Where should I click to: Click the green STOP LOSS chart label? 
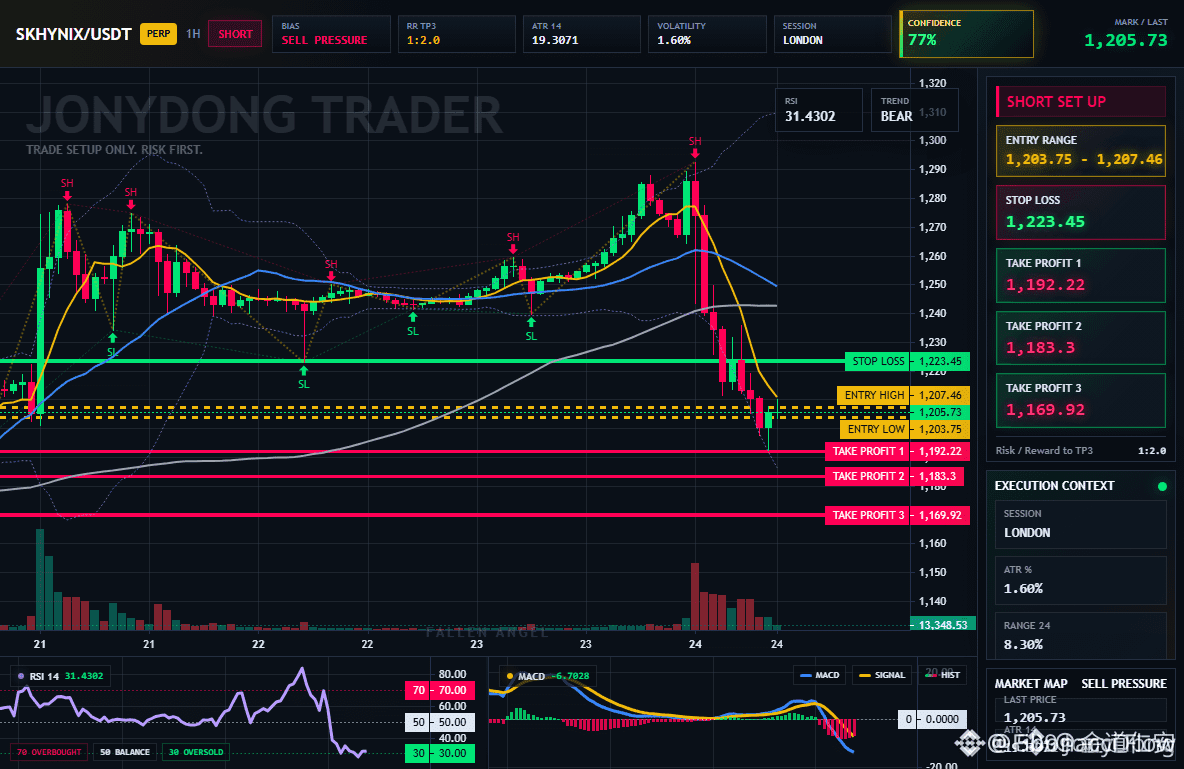coord(877,361)
